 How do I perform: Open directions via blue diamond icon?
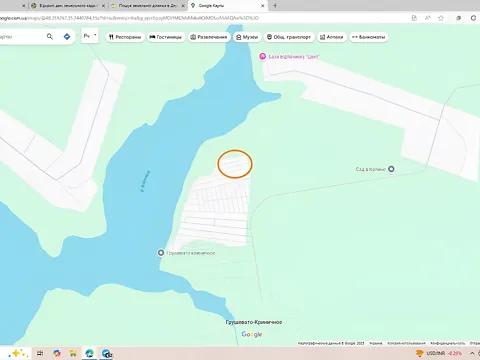(67, 37)
